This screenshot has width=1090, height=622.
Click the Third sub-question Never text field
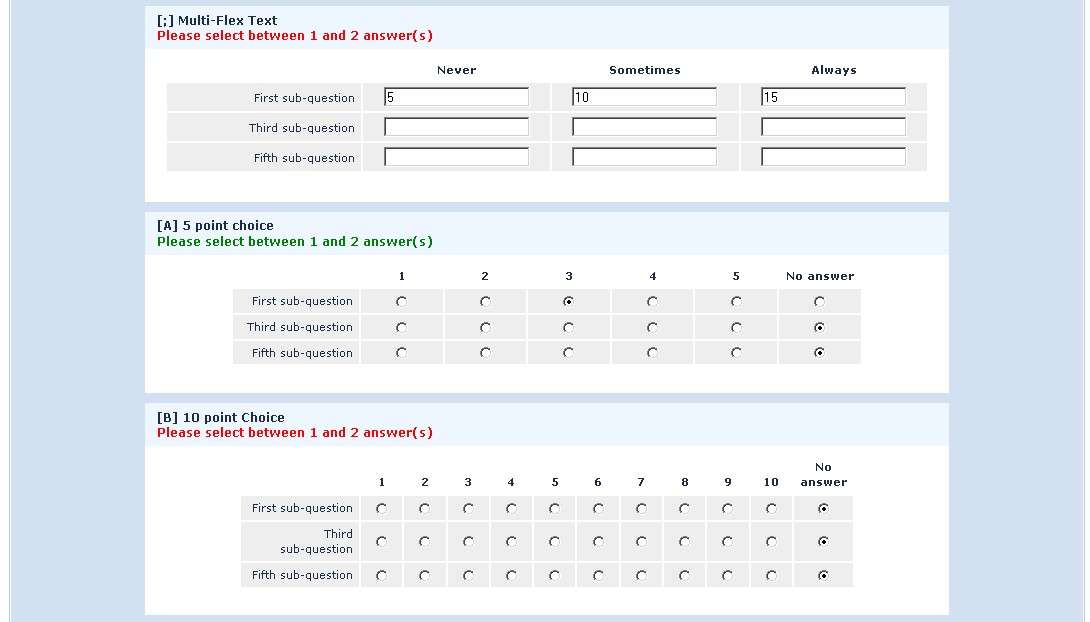(x=456, y=127)
